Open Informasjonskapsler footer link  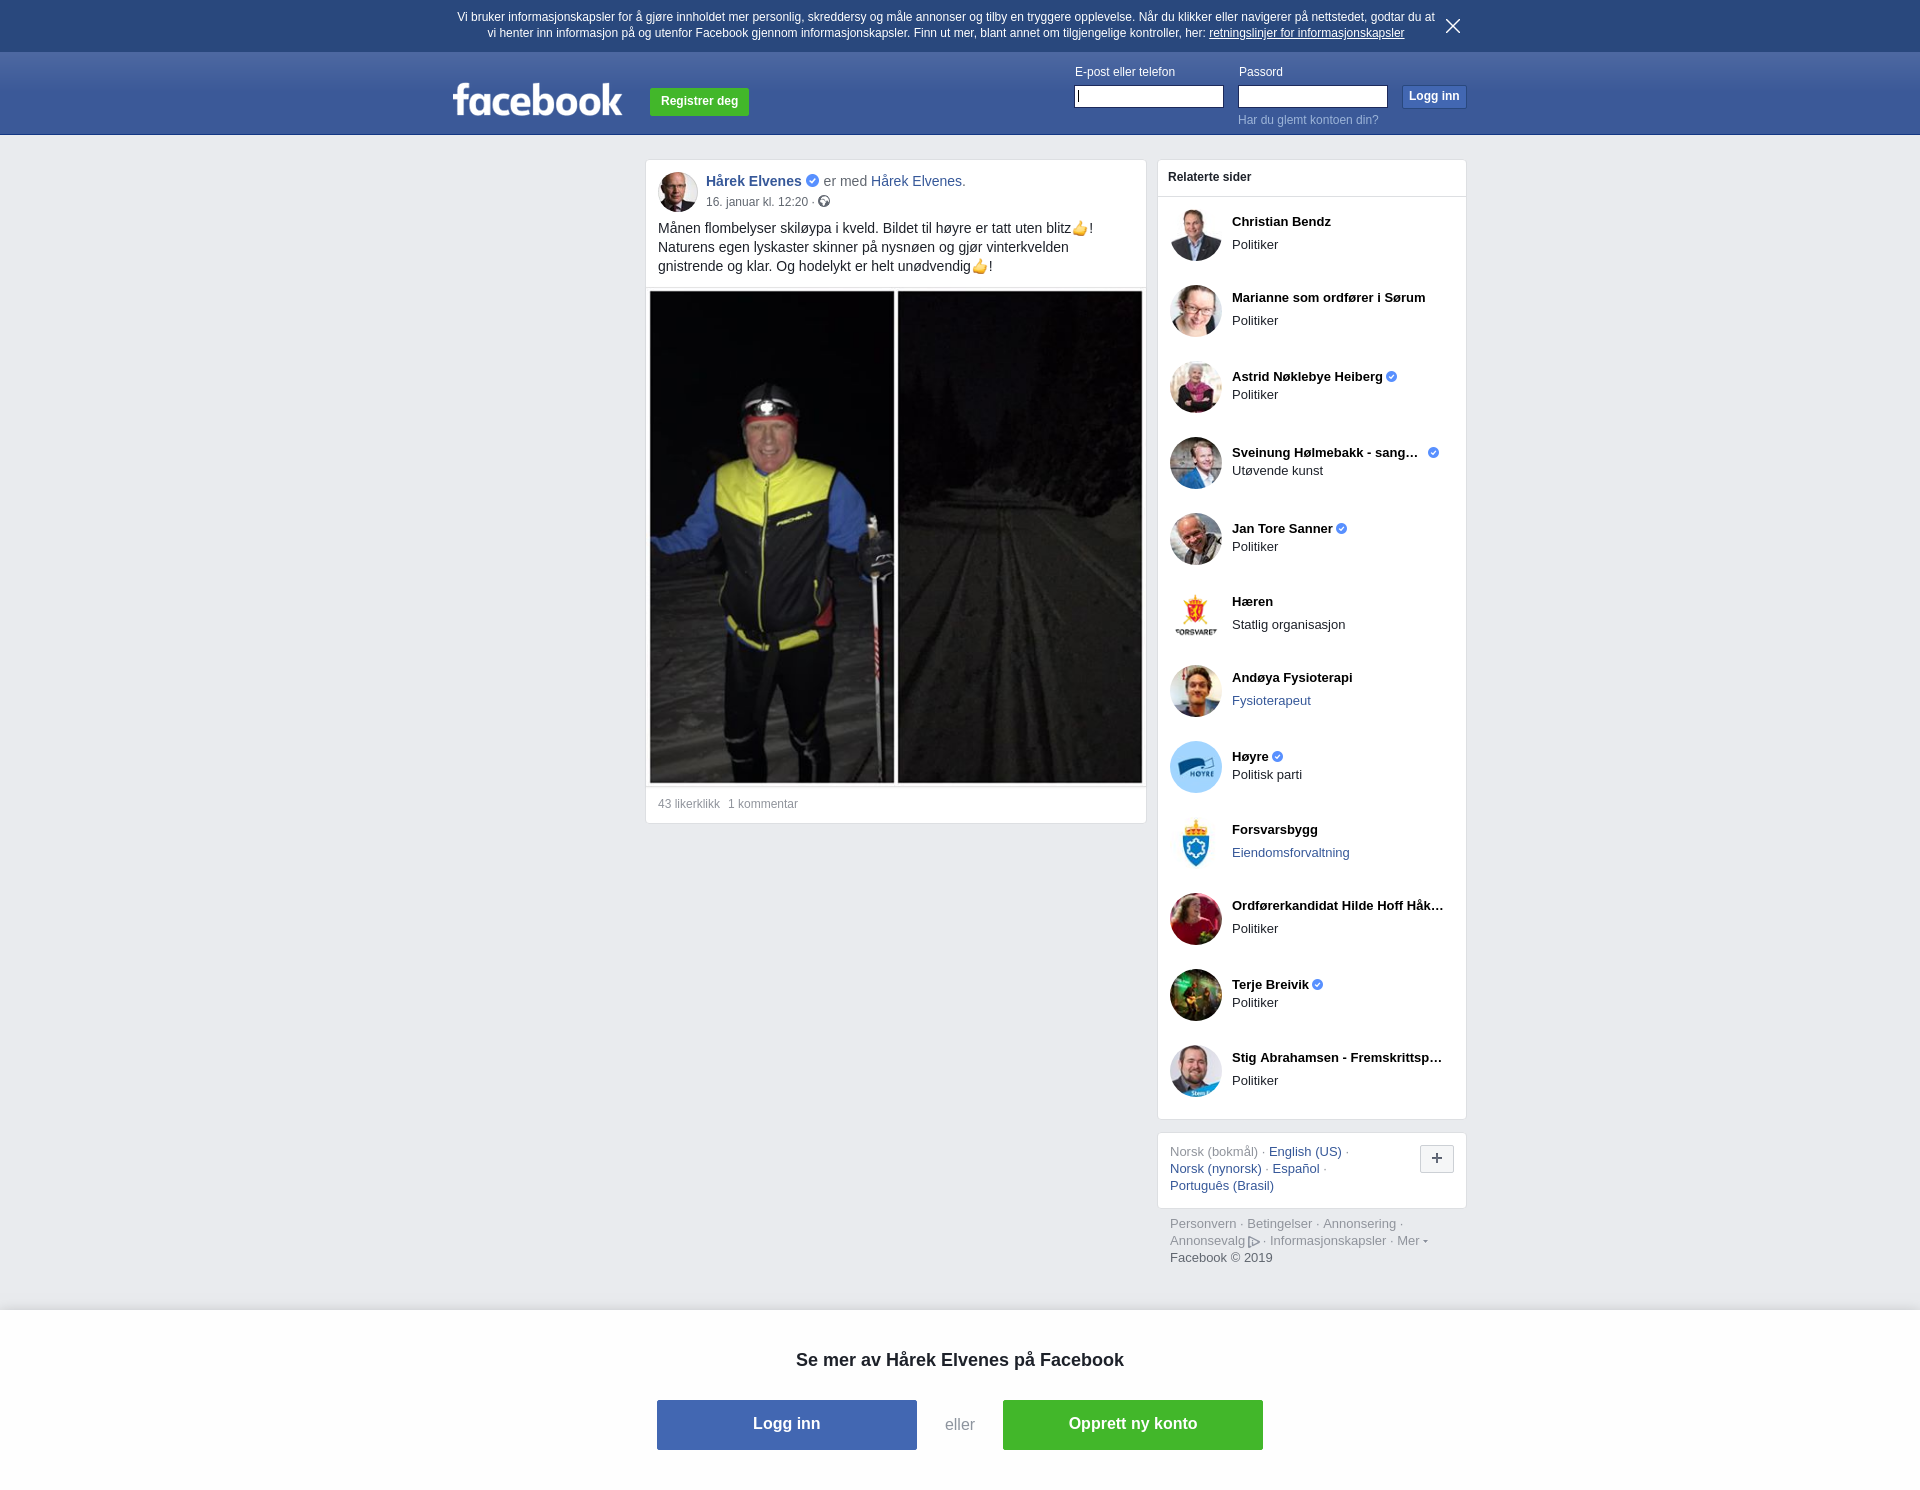click(1328, 1241)
